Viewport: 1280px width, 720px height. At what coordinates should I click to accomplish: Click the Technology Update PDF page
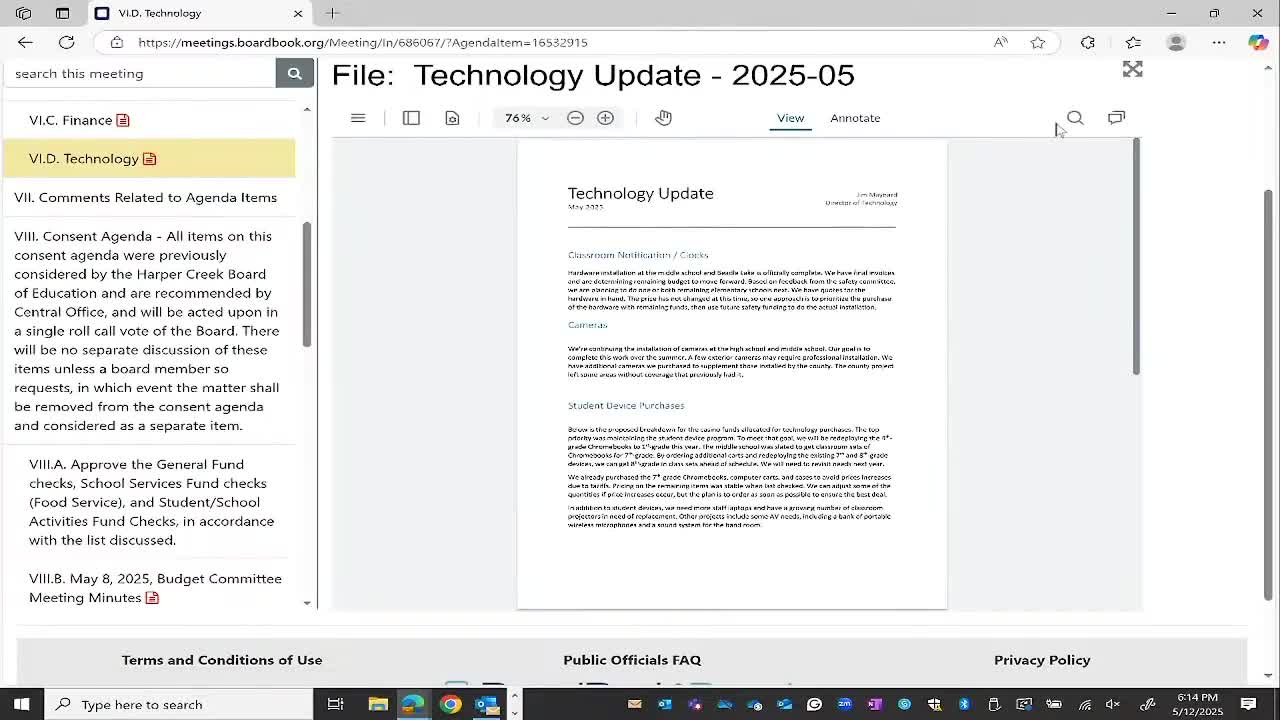pyautogui.click(x=732, y=374)
